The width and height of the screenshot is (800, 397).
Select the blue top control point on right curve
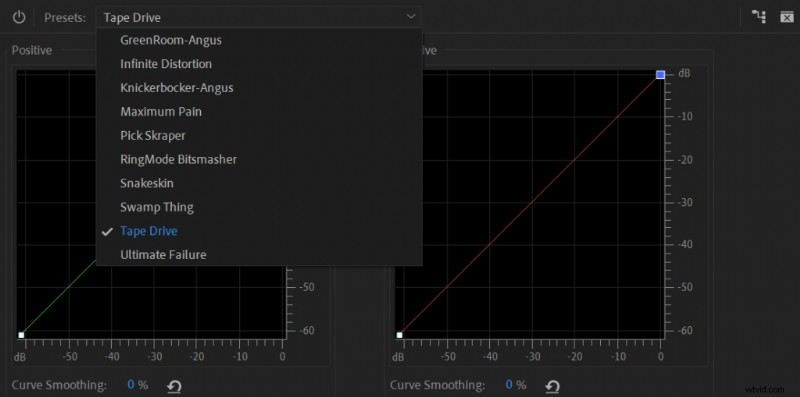pyautogui.click(x=660, y=75)
